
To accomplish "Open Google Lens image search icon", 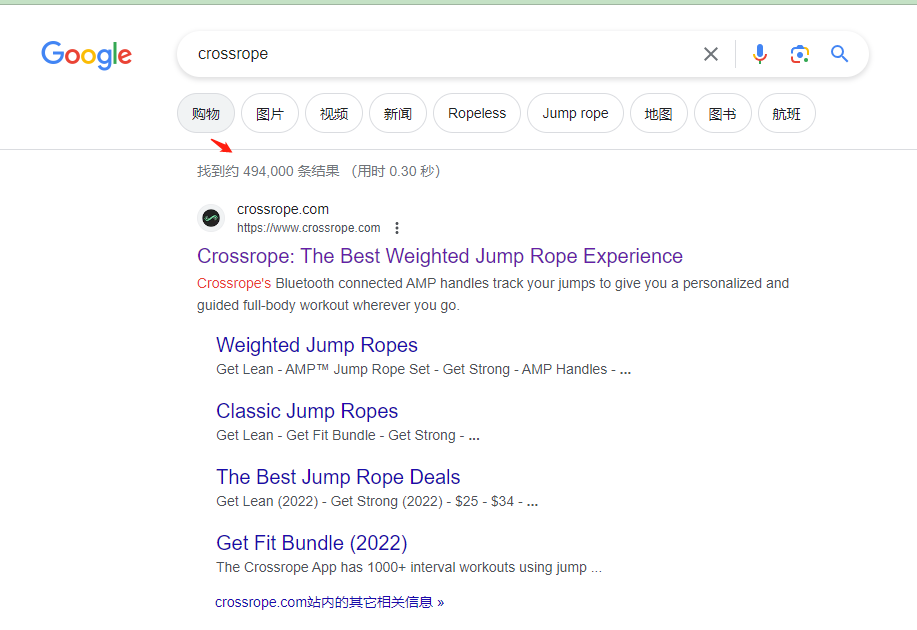I will pyautogui.click(x=799, y=54).
